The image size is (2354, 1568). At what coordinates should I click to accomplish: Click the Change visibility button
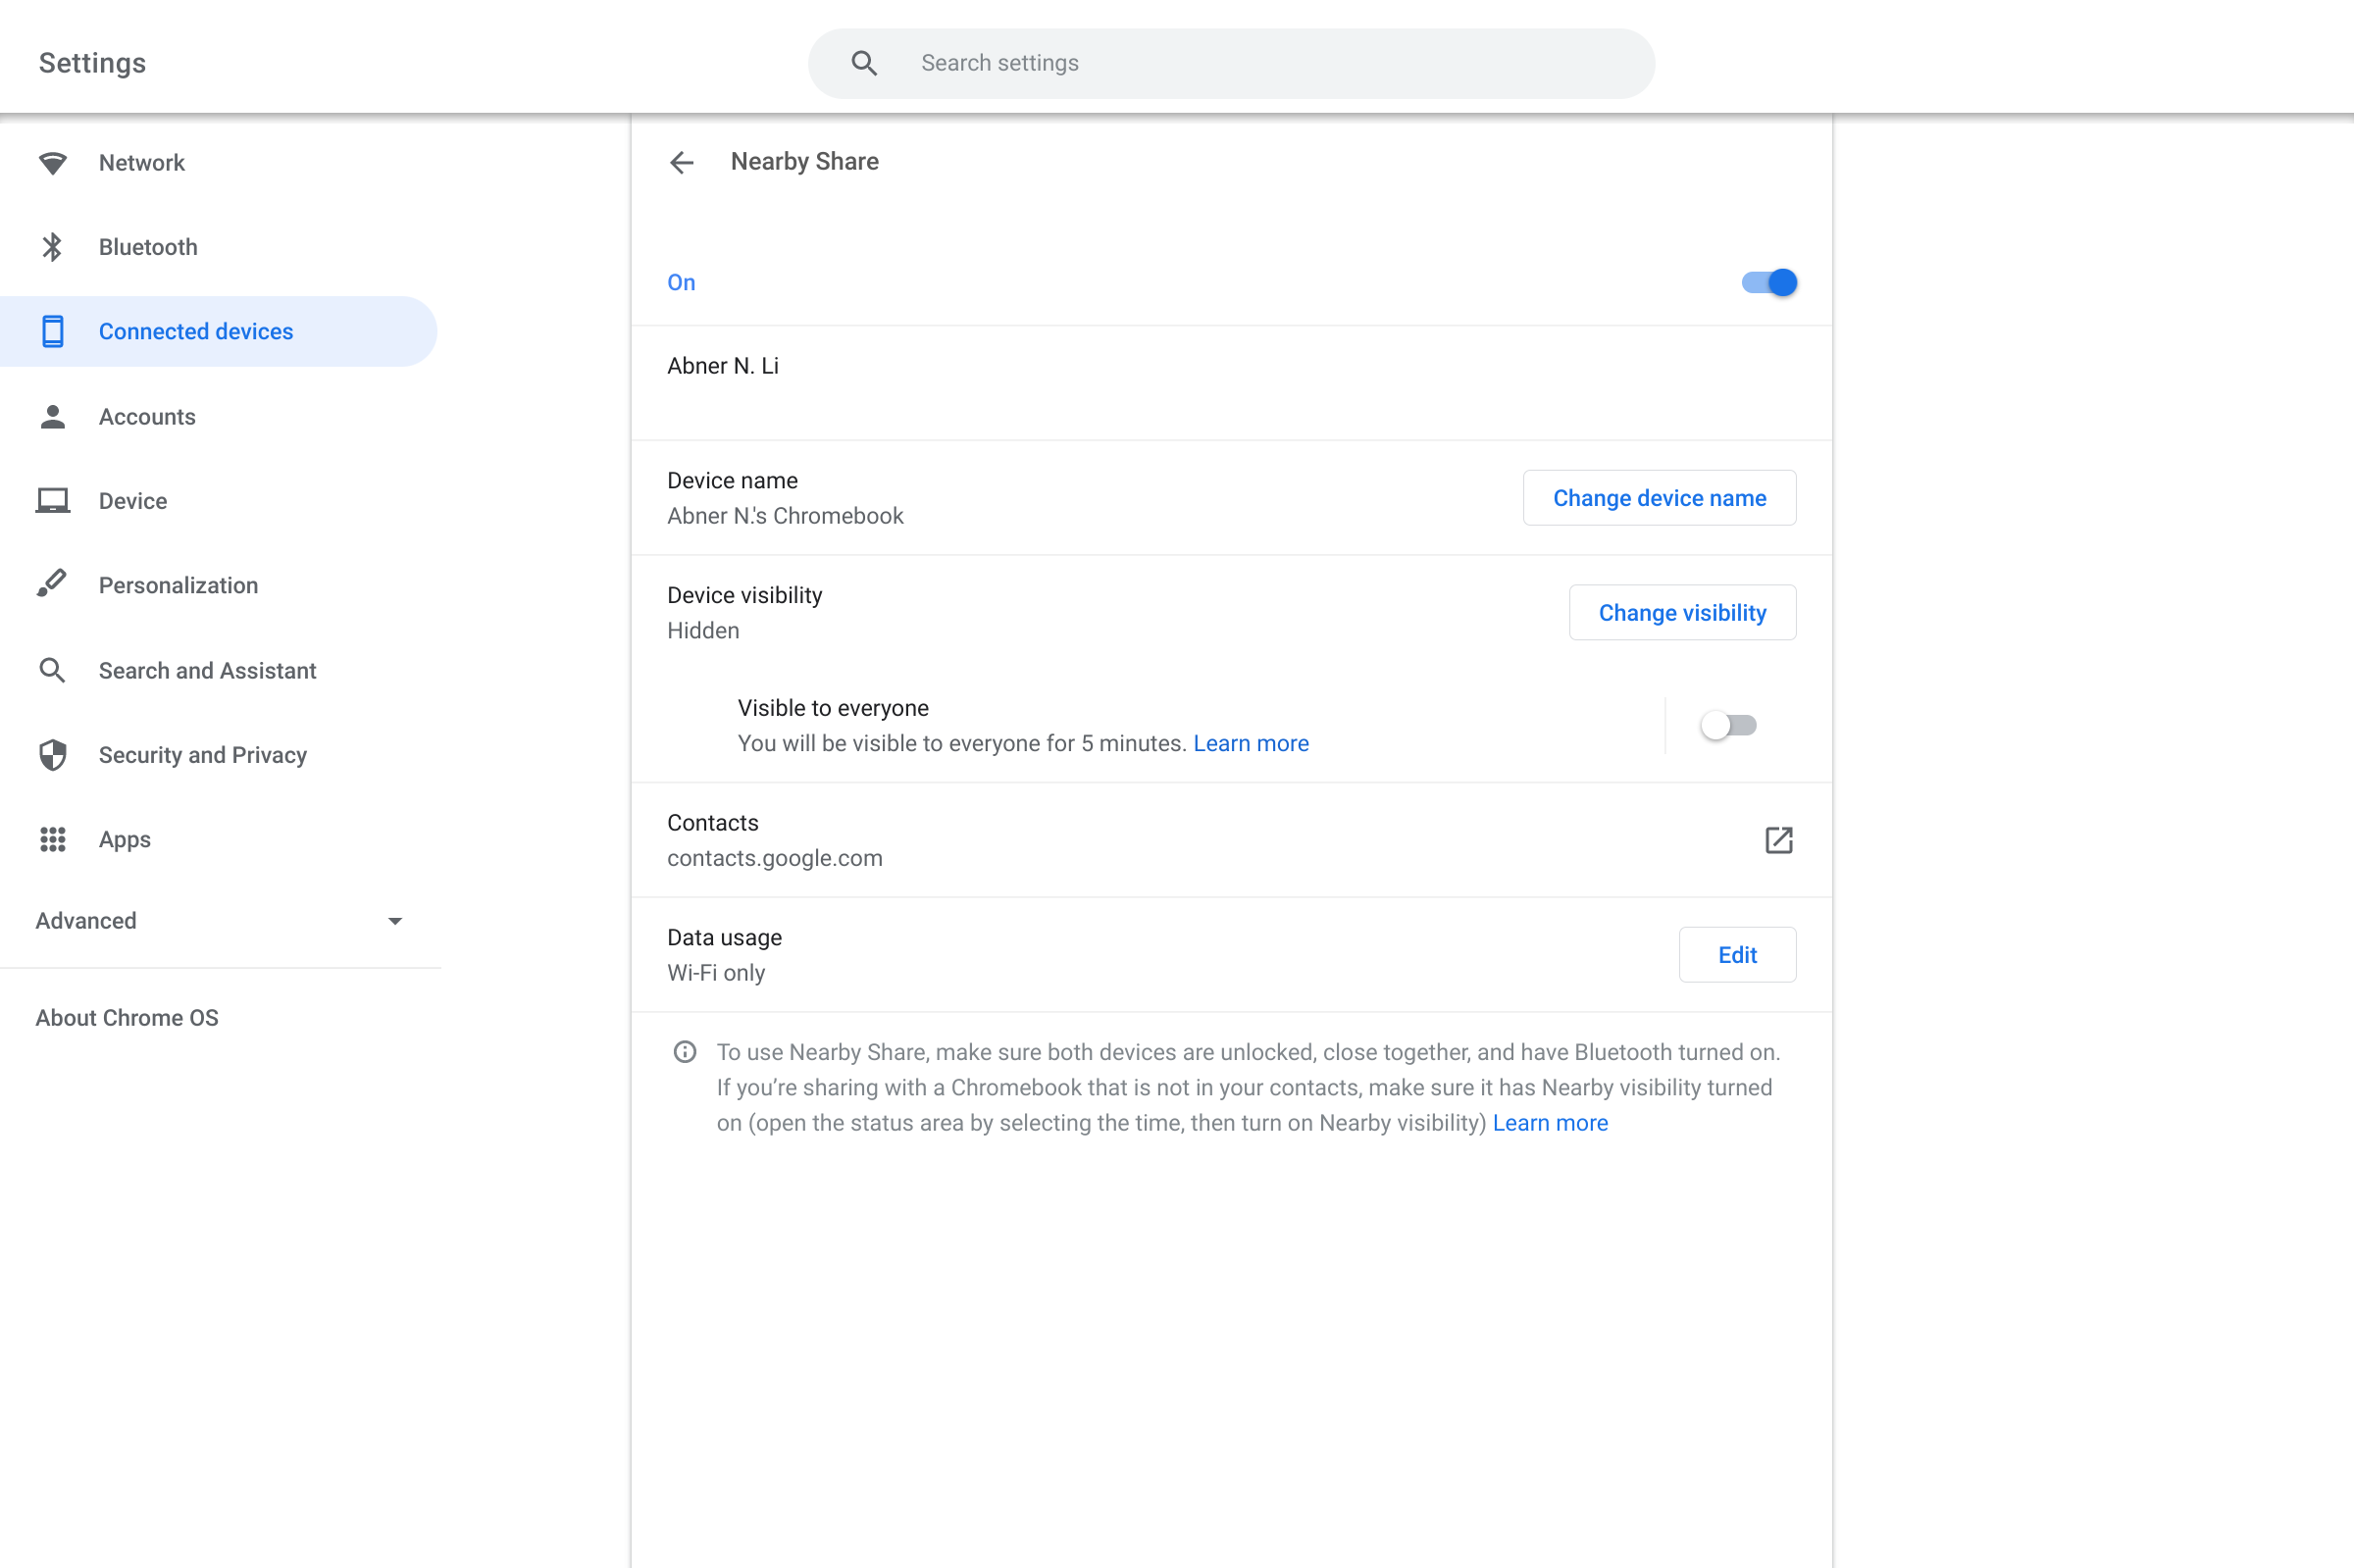coord(1682,613)
